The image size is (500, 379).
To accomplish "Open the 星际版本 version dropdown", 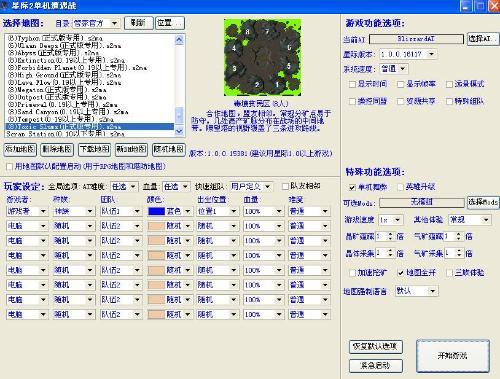I will (x=431, y=54).
